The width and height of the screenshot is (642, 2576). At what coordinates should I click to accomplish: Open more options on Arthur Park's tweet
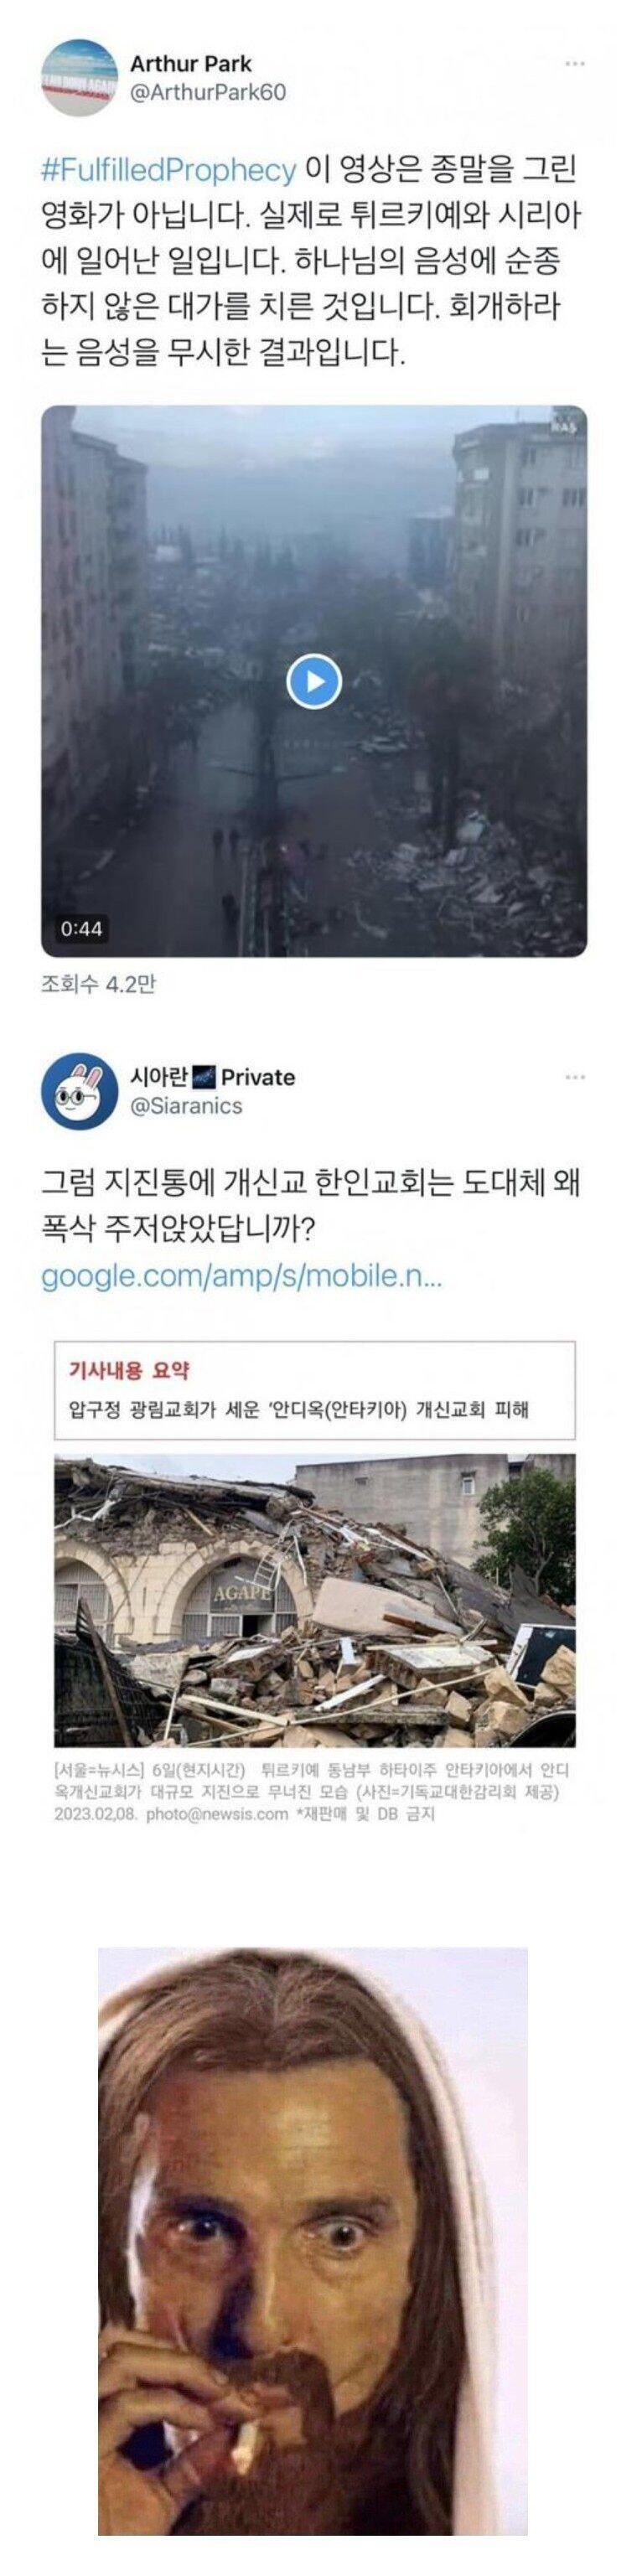(x=575, y=64)
